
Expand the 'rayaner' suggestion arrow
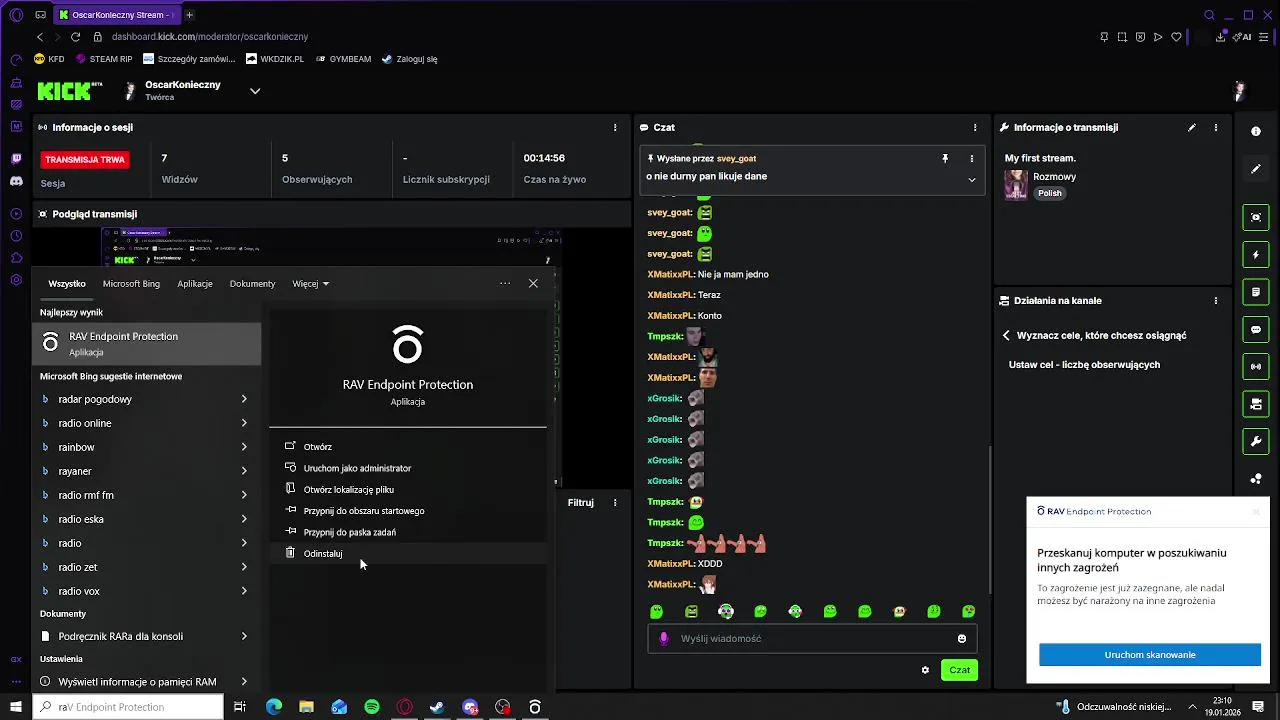coord(244,471)
